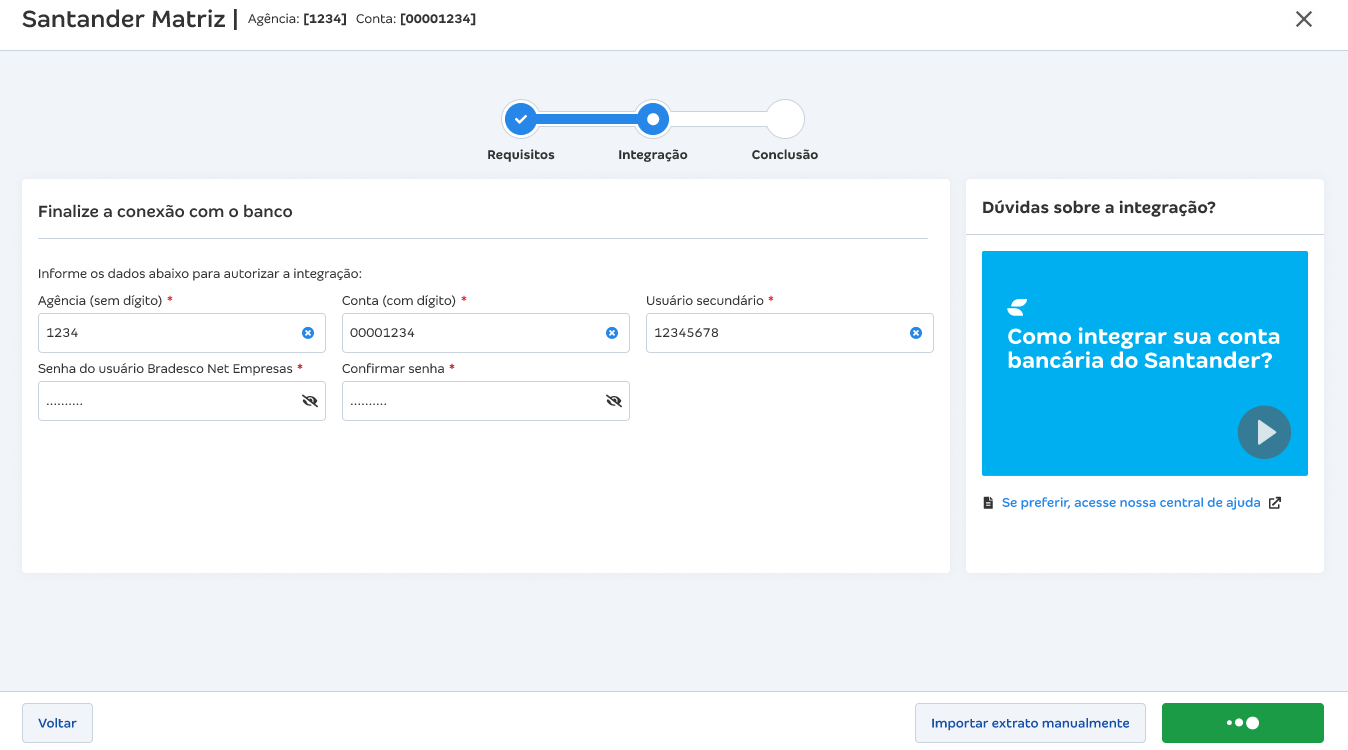Select the Usuário secundário text field

pos(775,333)
